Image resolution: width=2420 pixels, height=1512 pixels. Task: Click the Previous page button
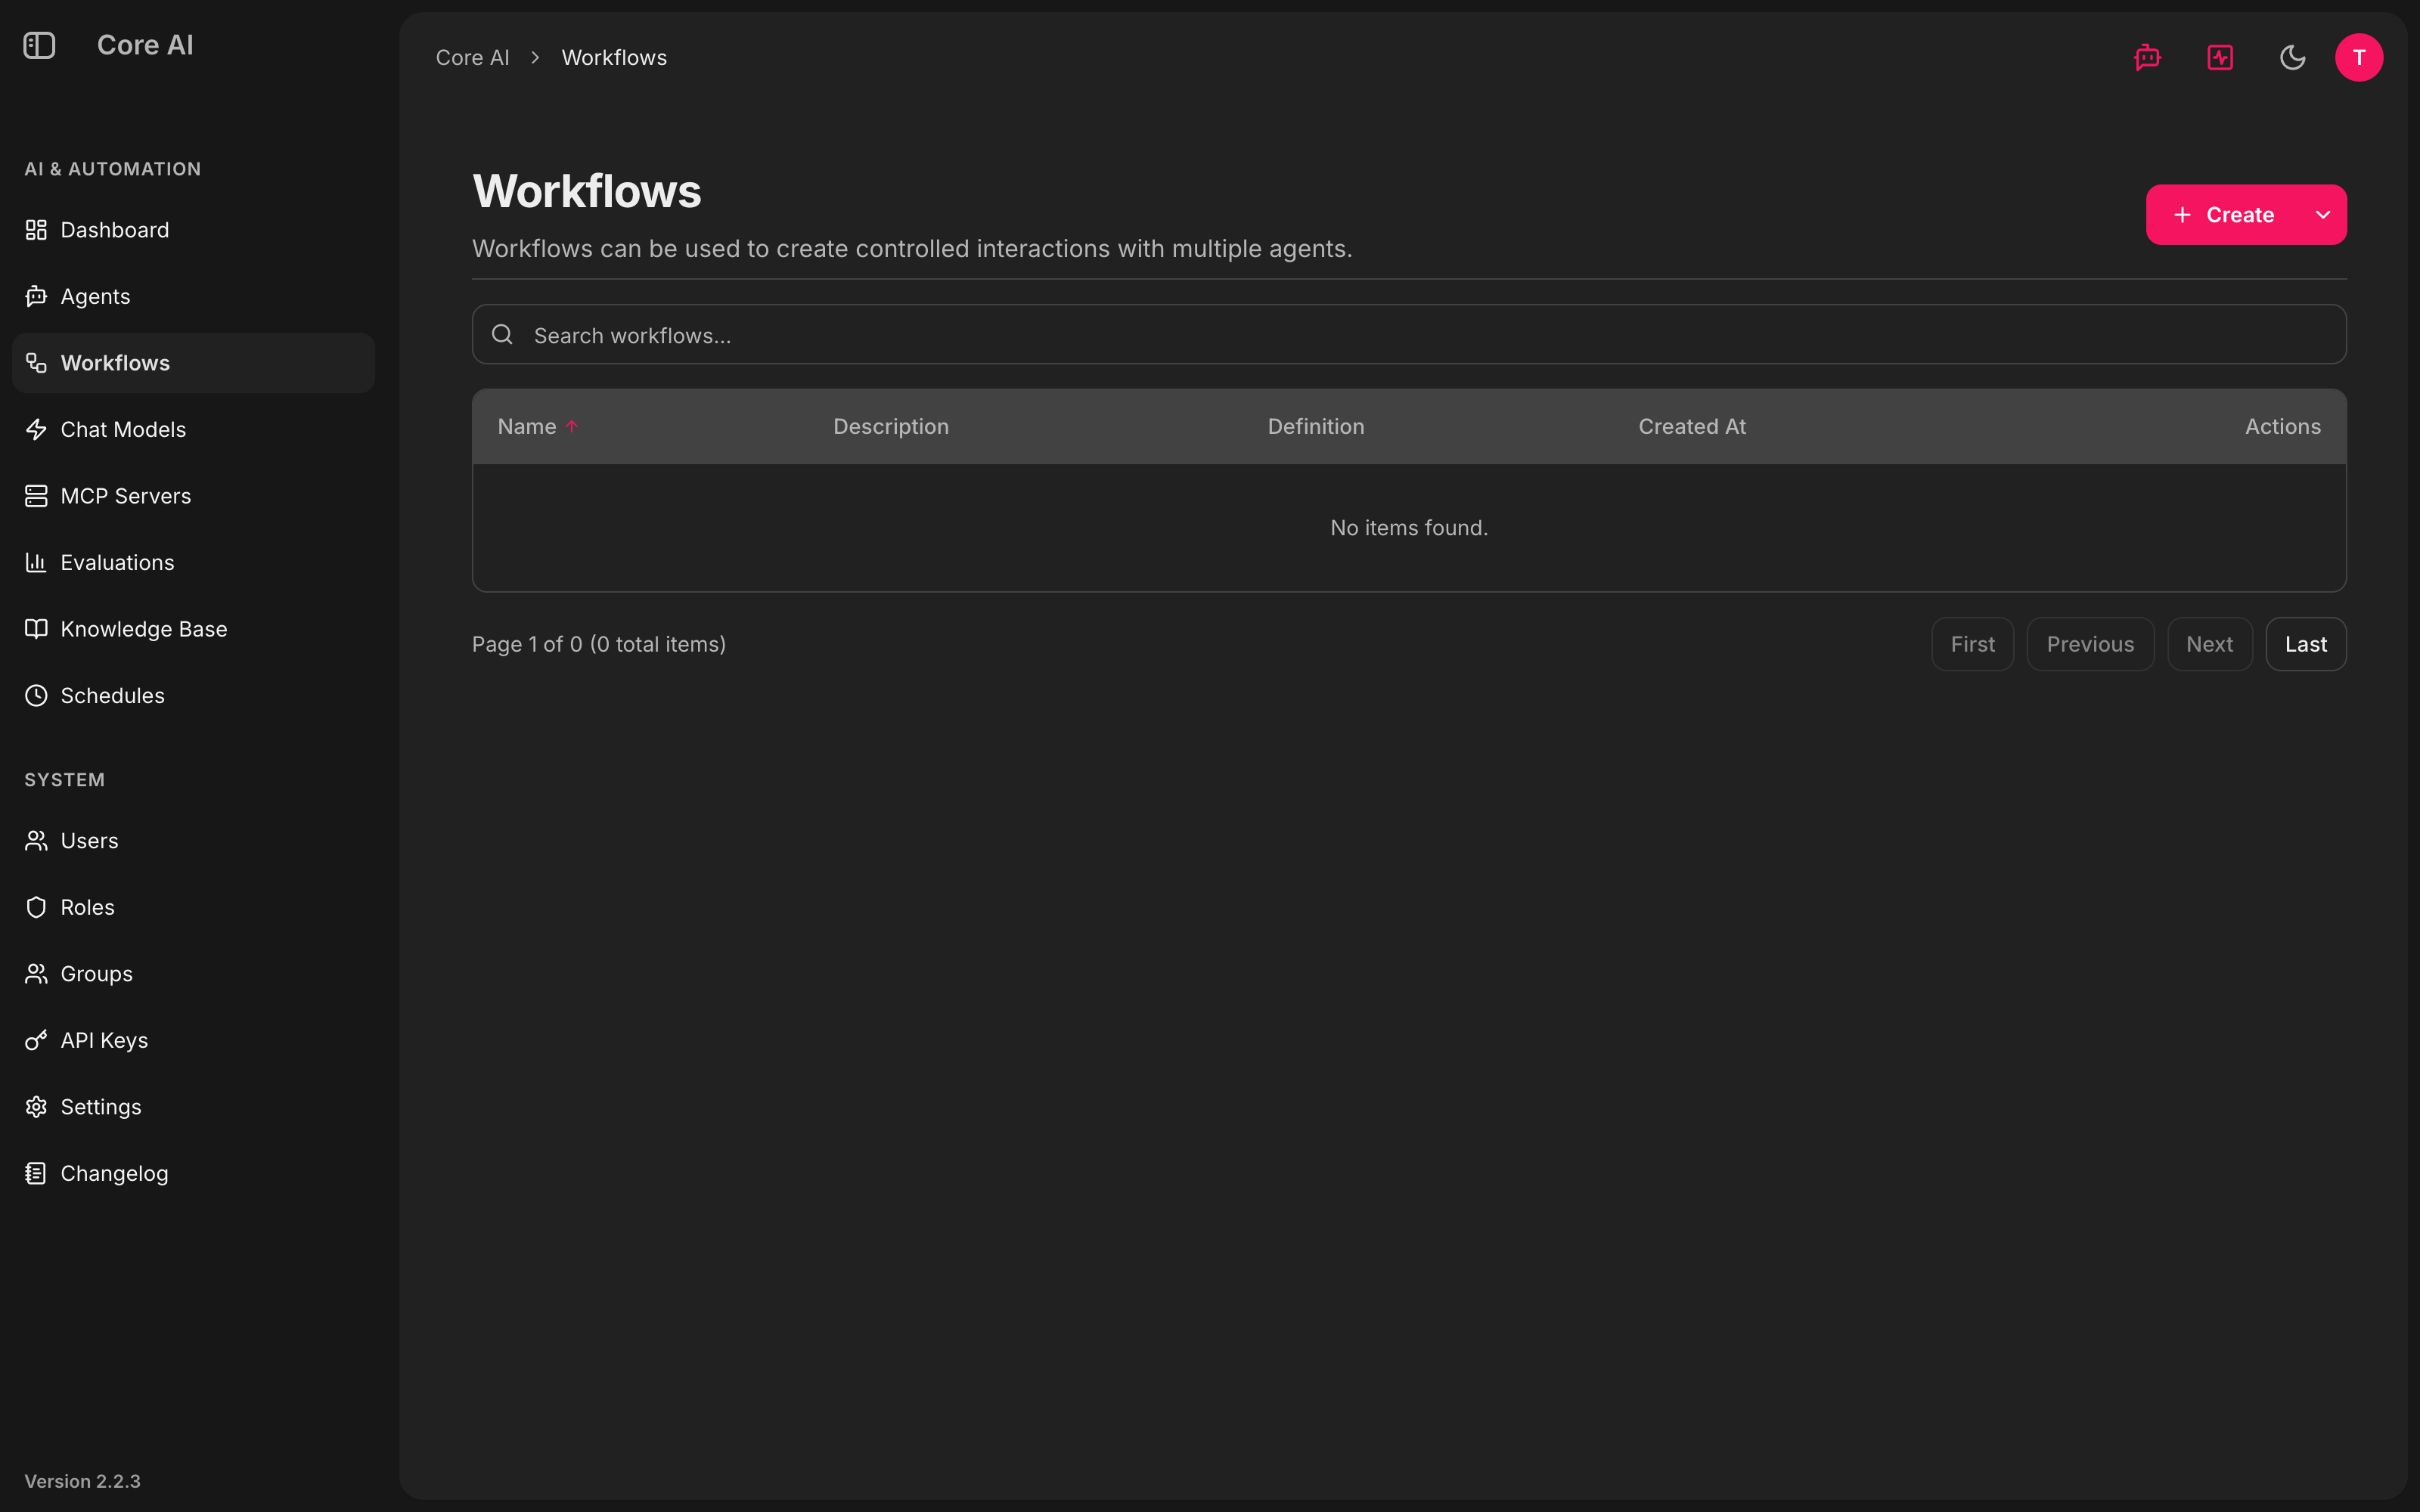point(2090,645)
